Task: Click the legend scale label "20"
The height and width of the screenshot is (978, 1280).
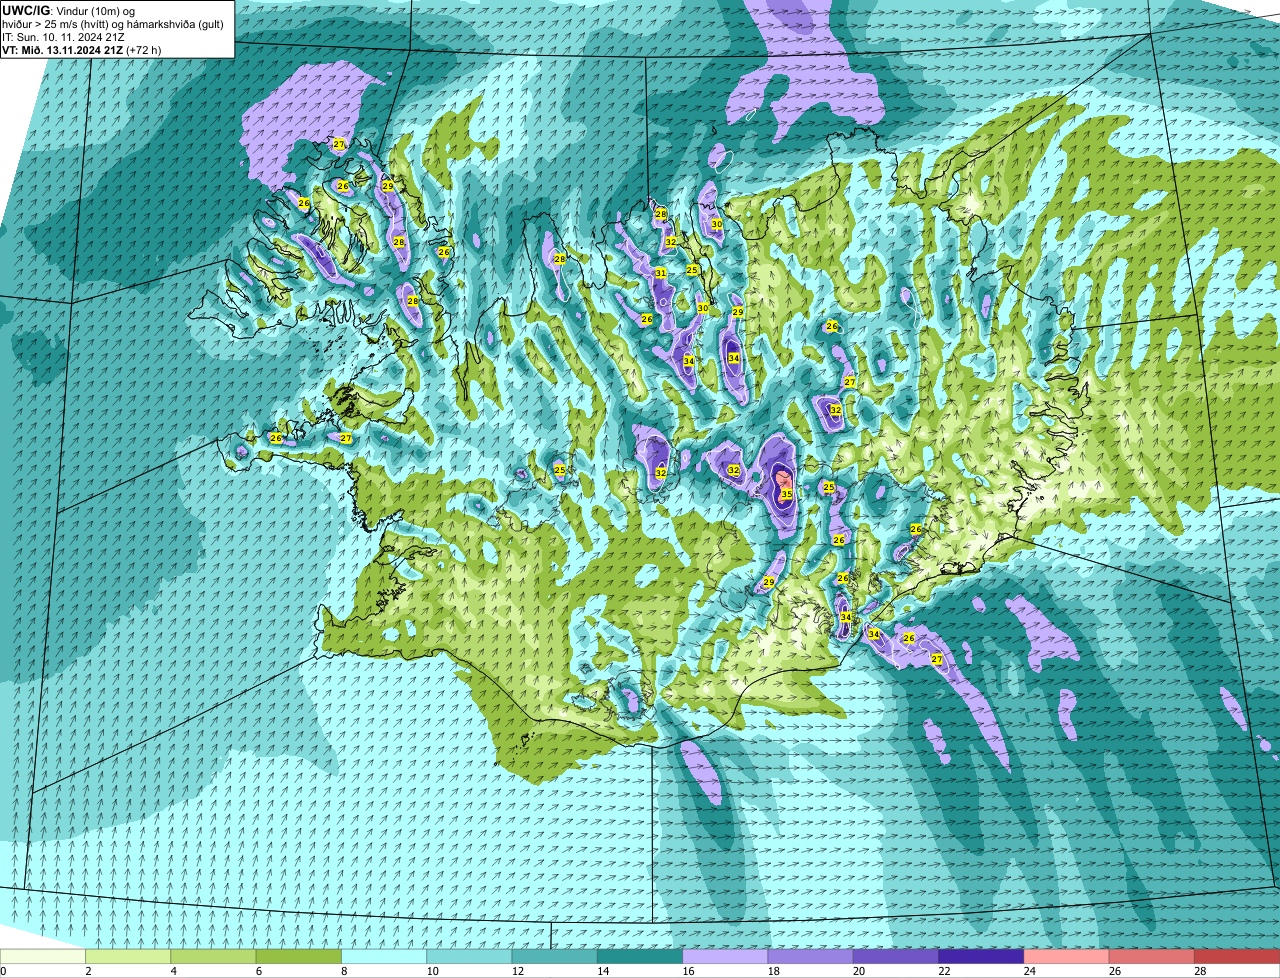Action: [x=858, y=971]
